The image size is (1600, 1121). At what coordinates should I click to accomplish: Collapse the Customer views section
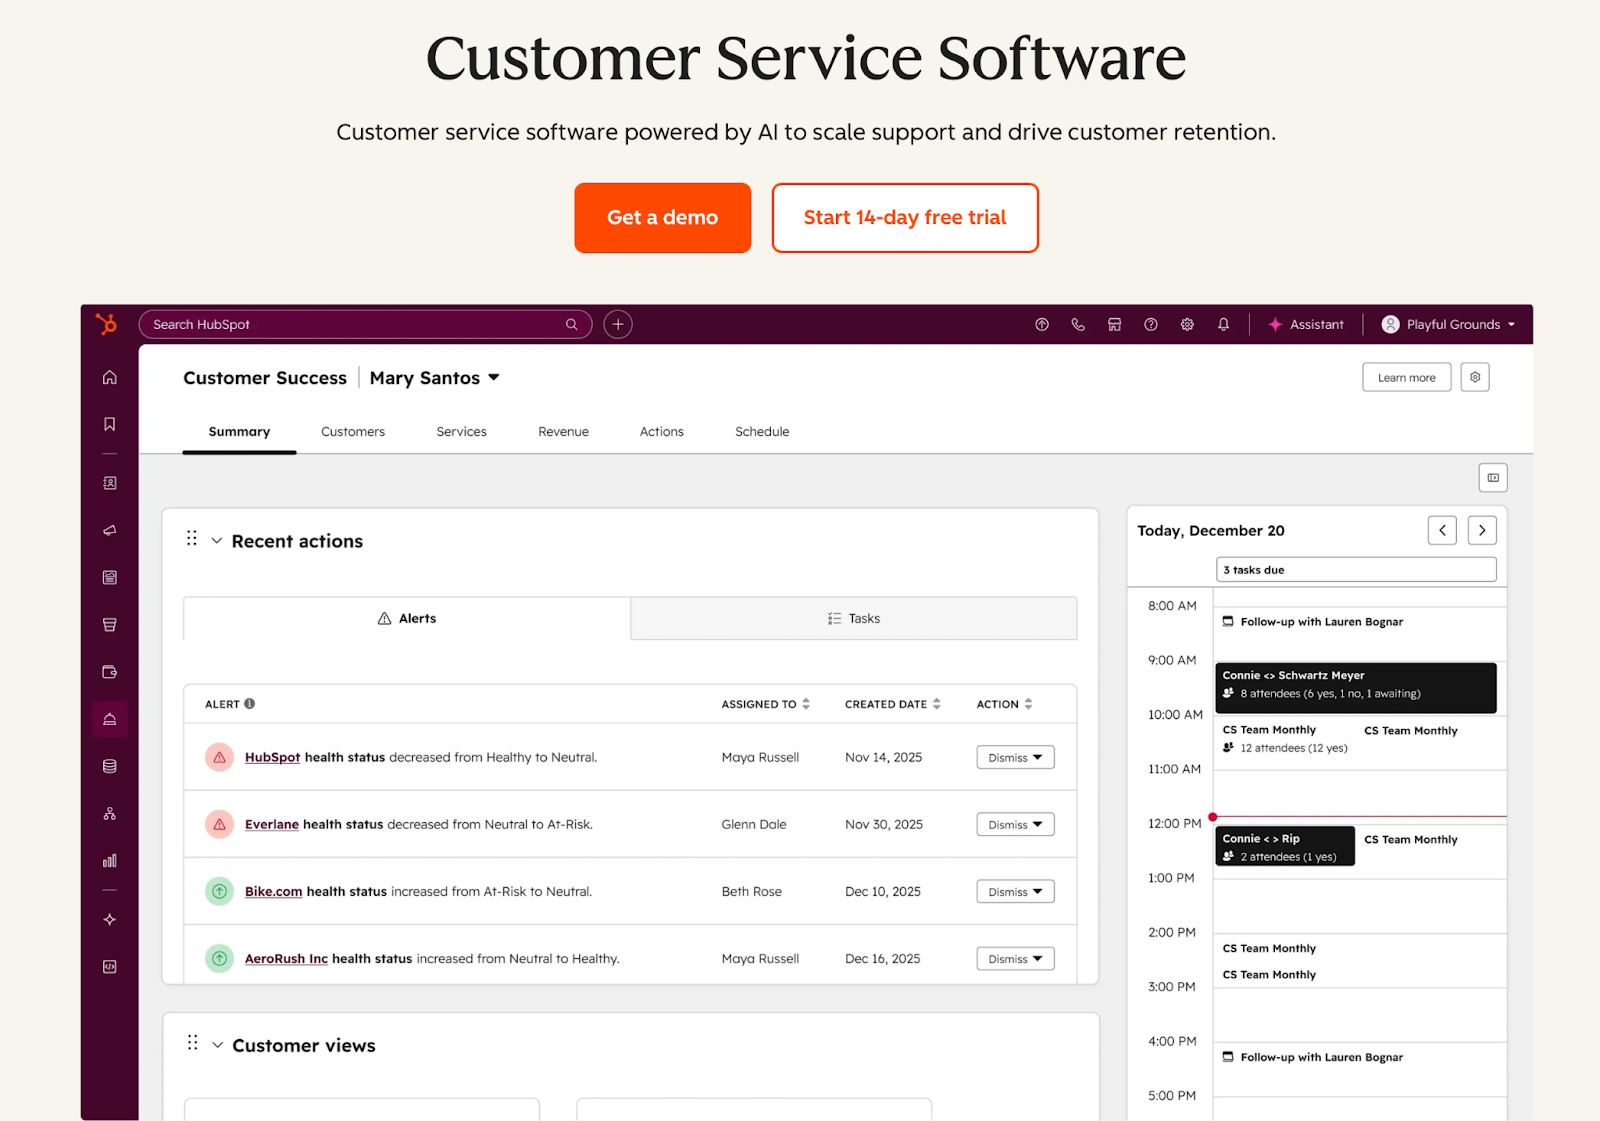[218, 1045]
